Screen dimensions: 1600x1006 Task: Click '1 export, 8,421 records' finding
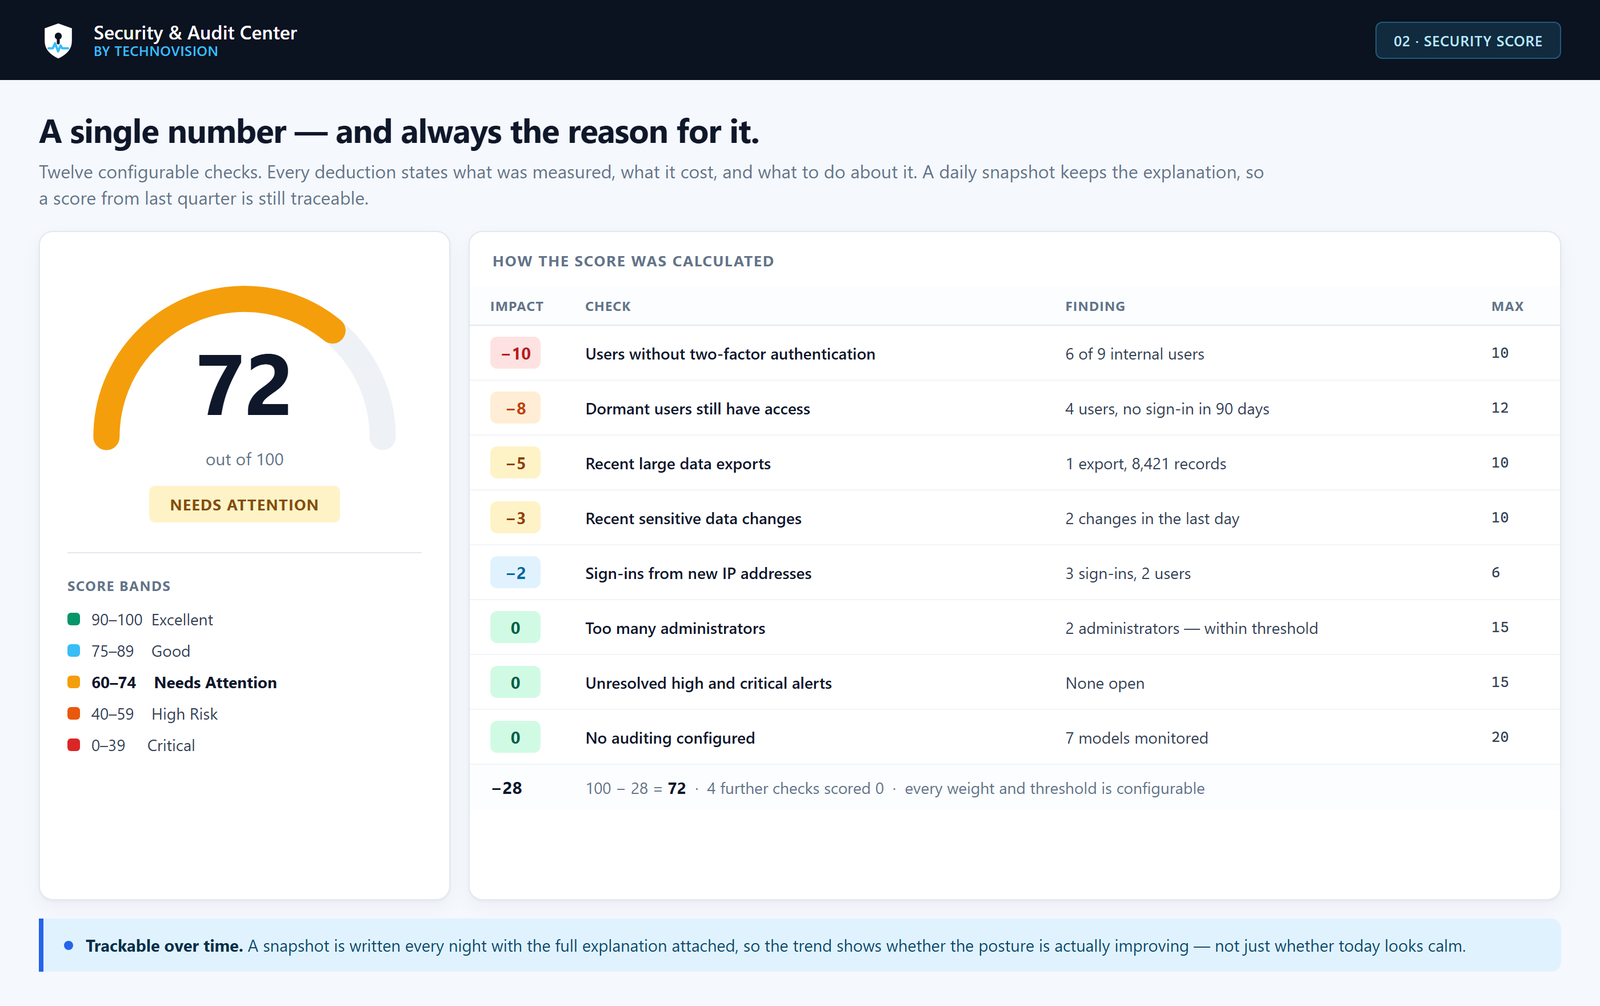pyautogui.click(x=1146, y=464)
